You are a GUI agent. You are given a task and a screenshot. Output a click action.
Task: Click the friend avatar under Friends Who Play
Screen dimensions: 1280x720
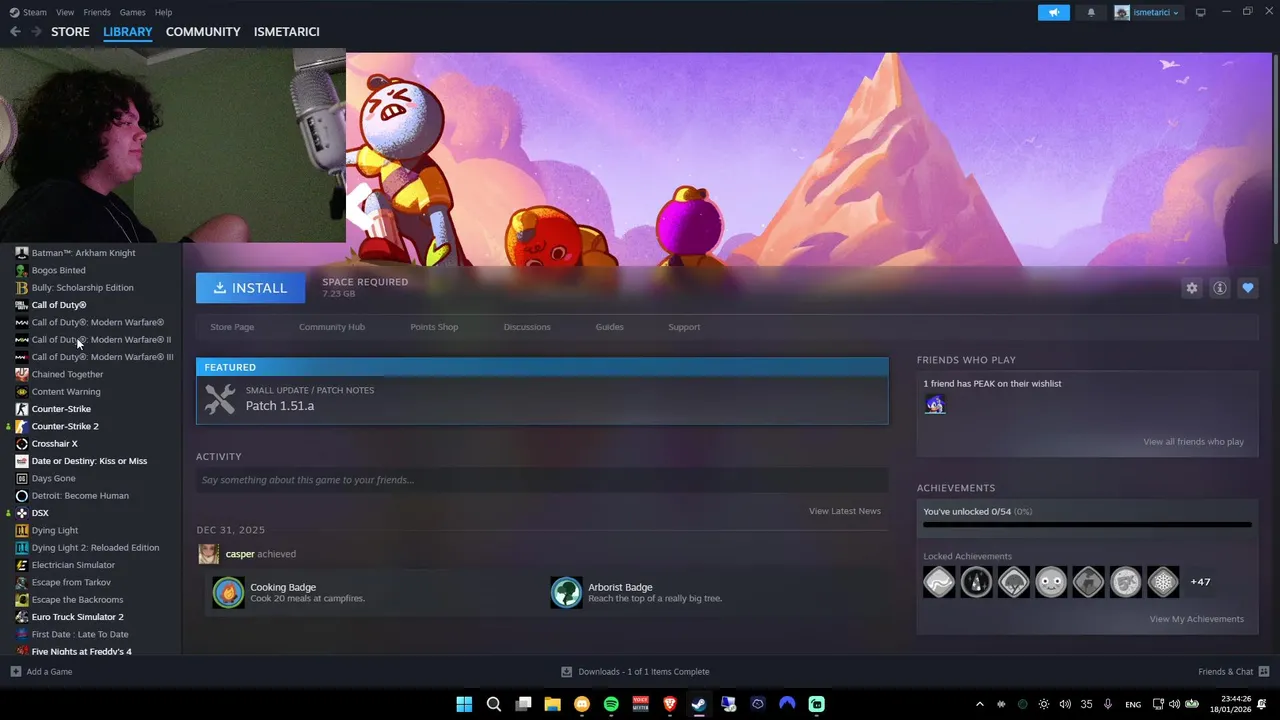(935, 404)
